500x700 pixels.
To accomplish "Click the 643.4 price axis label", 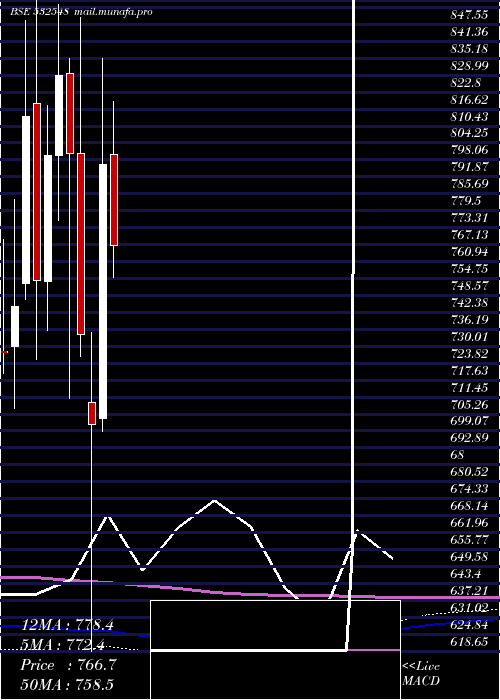I will [466, 574].
